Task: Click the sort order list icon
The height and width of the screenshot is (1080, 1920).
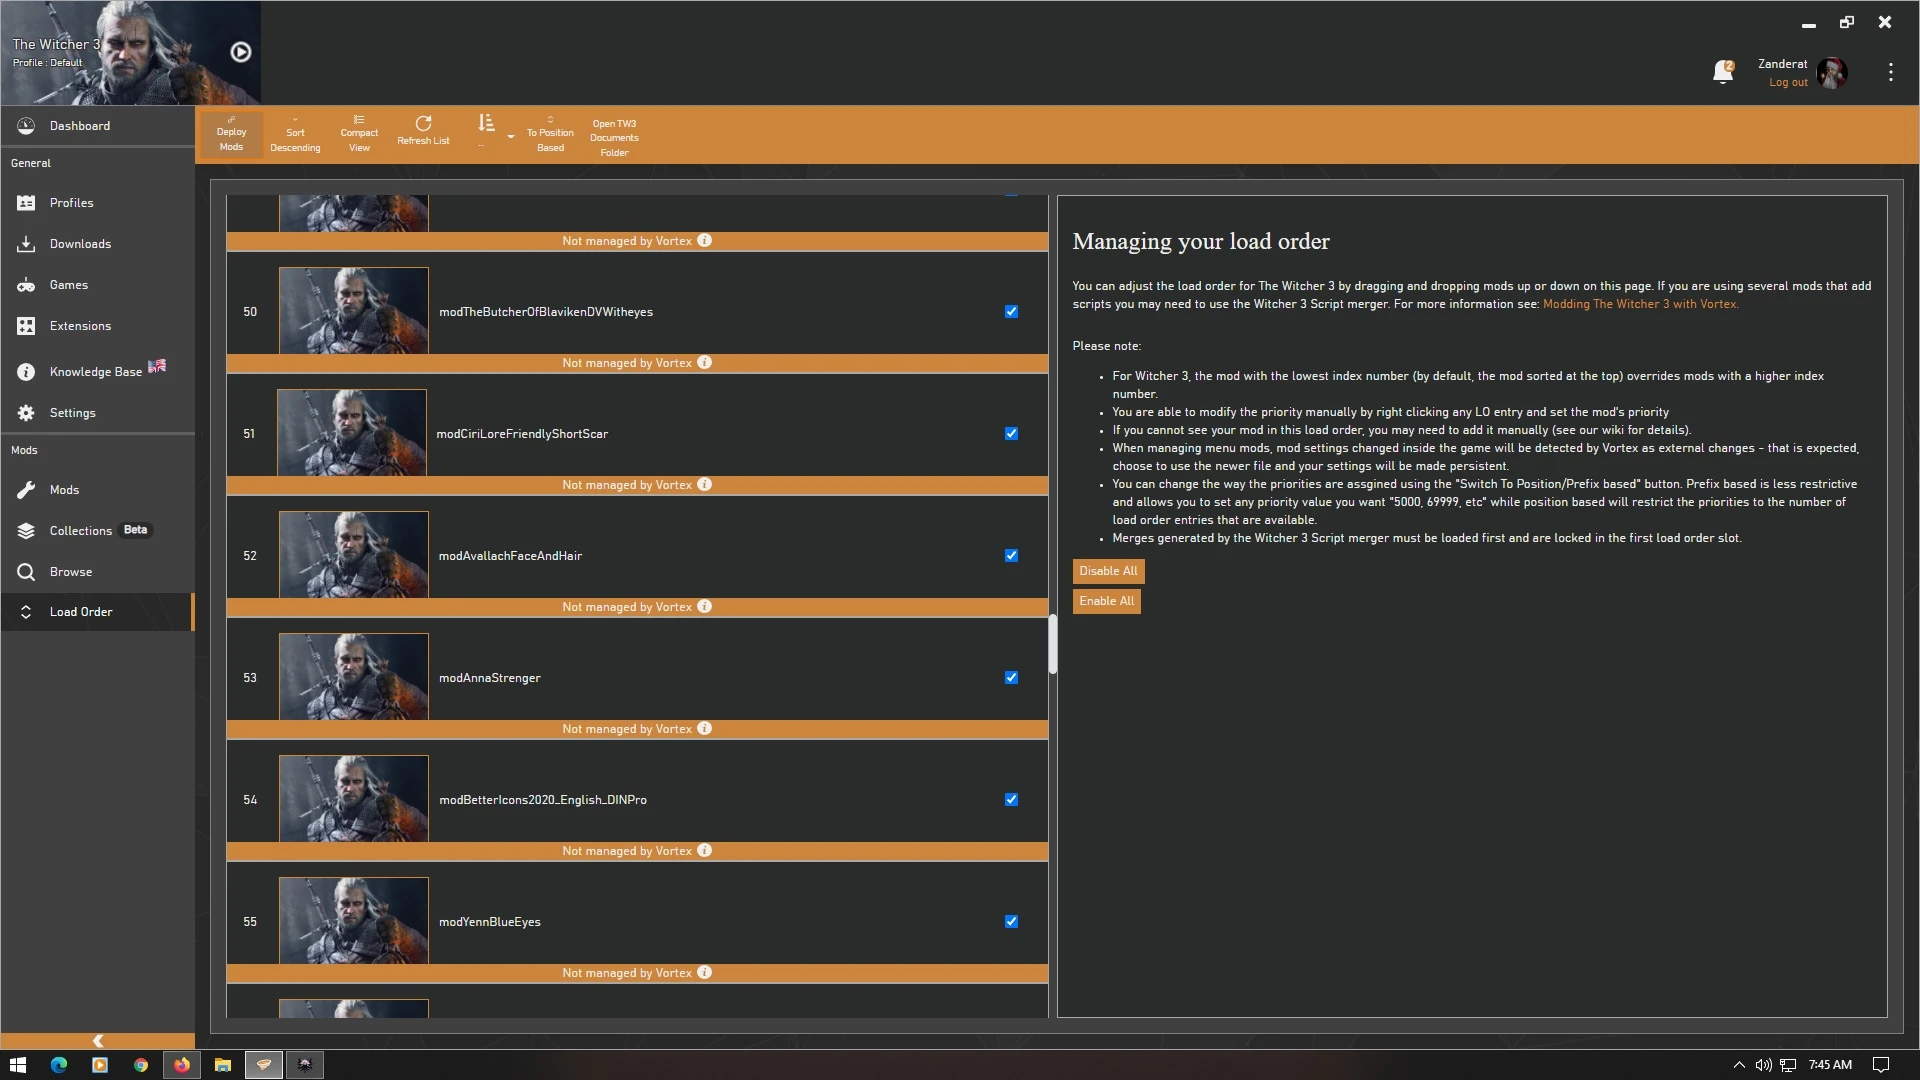Action: [486, 123]
